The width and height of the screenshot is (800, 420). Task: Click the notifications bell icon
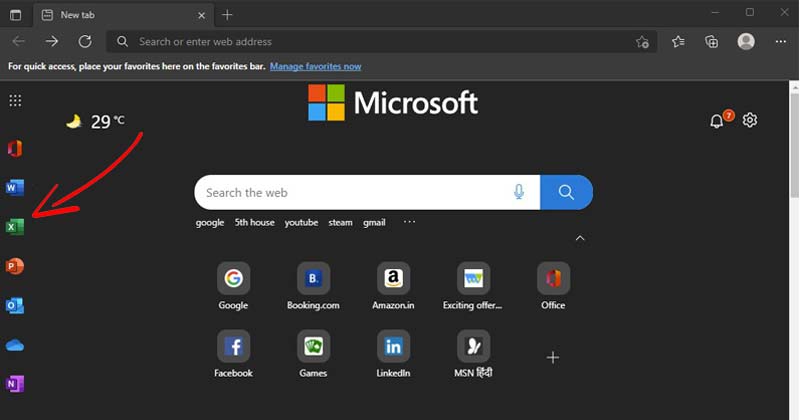pyautogui.click(x=717, y=121)
